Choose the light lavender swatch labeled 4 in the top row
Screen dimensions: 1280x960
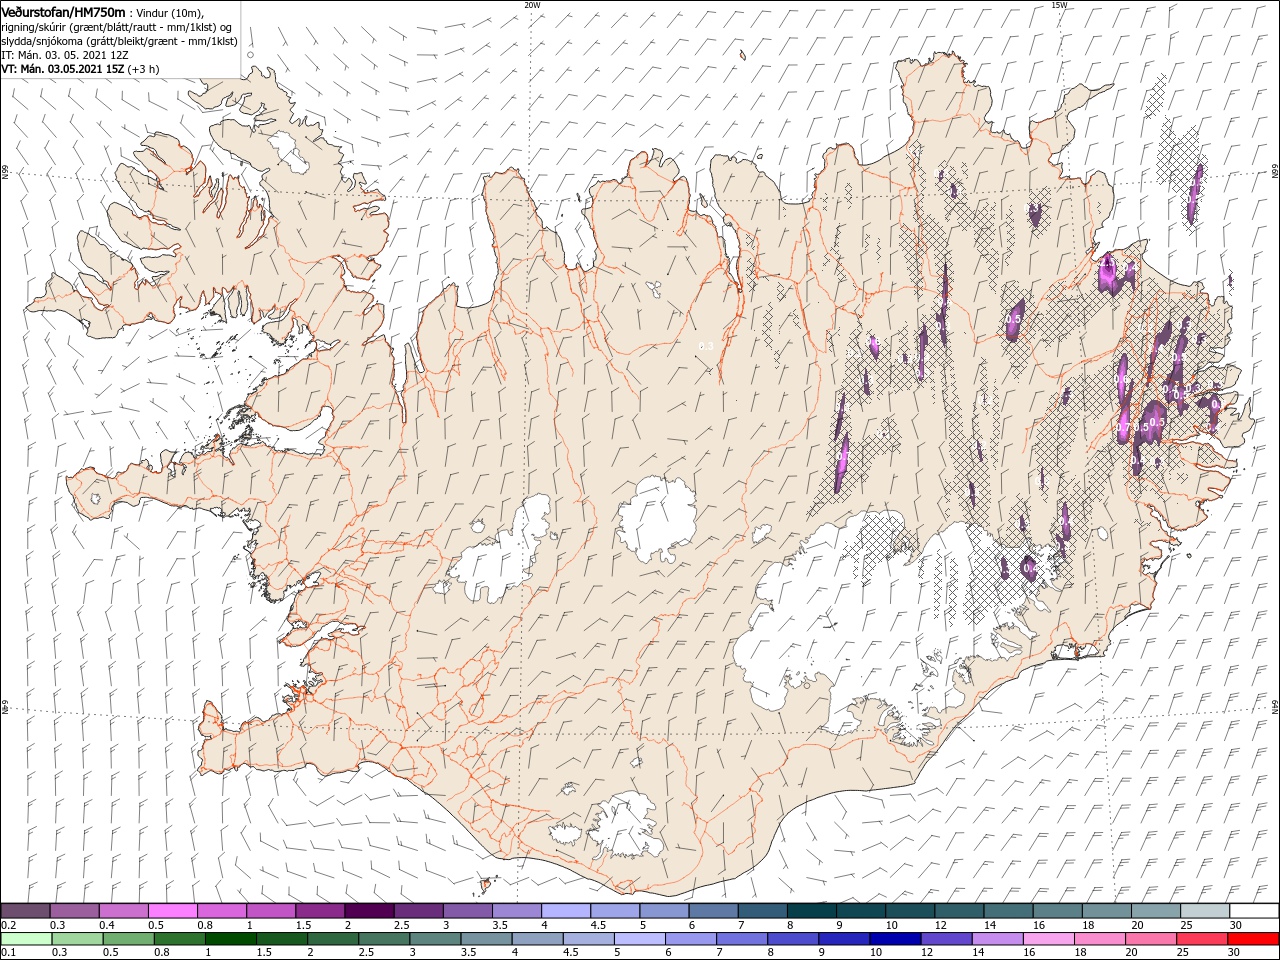(x=565, y=911)
